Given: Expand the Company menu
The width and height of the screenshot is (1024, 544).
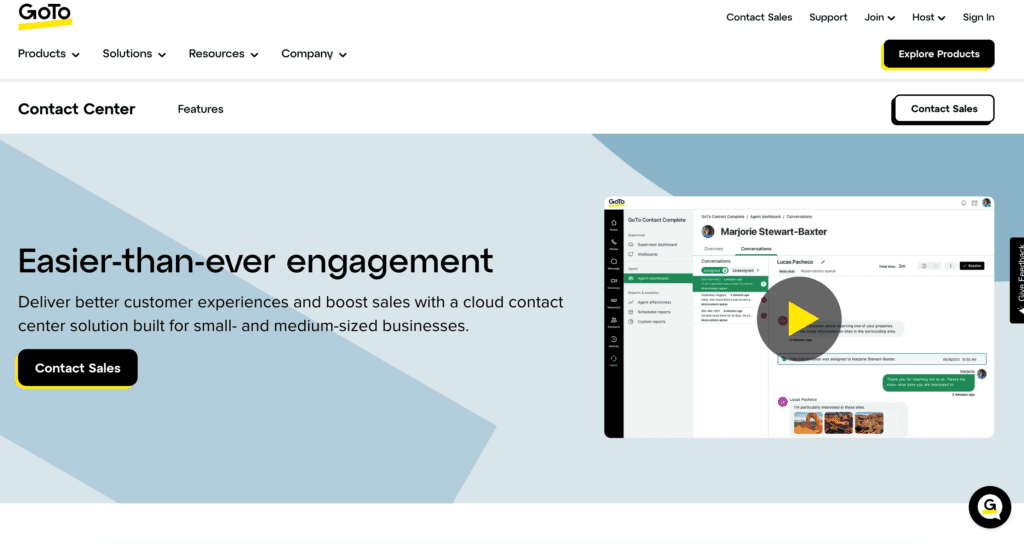Looking at the screenshot, I should point(313,54).
